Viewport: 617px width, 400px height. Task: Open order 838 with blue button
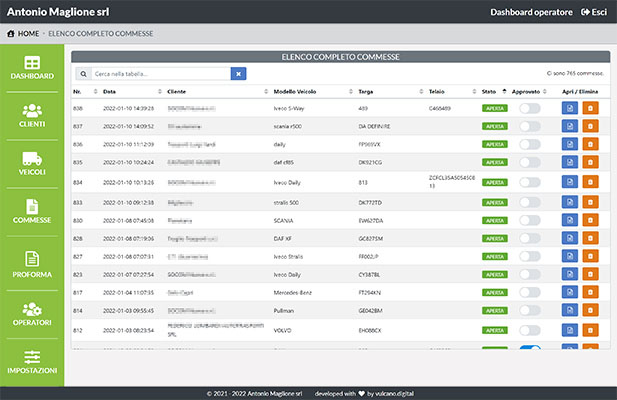[x=569, y=108]
